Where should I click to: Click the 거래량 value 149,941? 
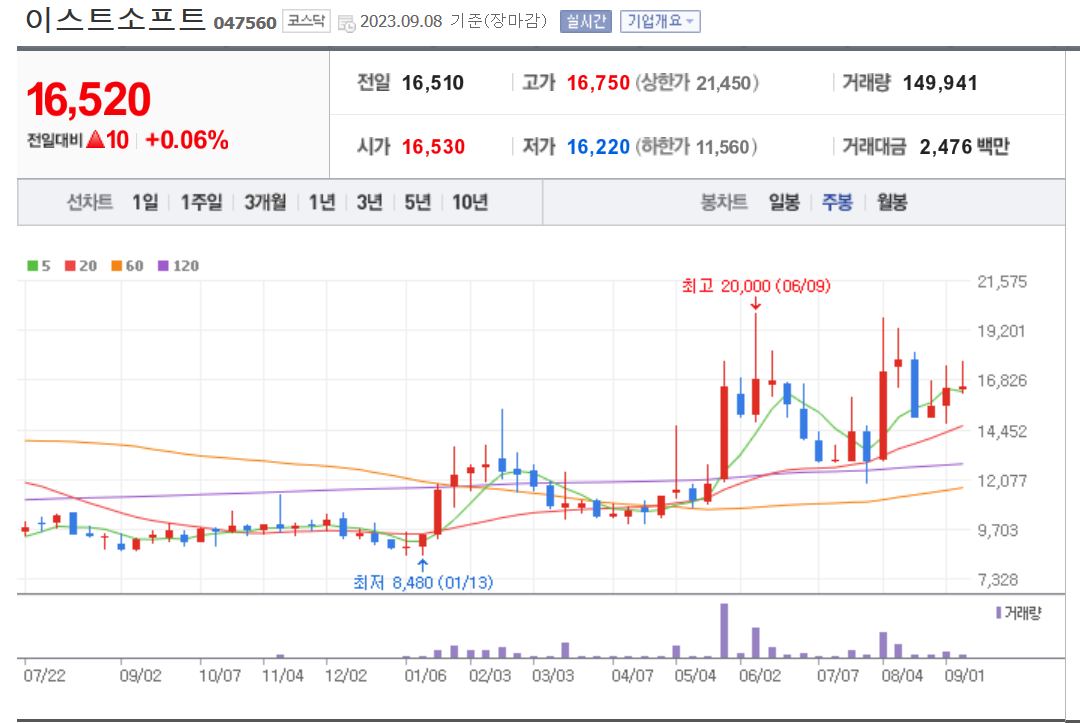tap(939, 83)
